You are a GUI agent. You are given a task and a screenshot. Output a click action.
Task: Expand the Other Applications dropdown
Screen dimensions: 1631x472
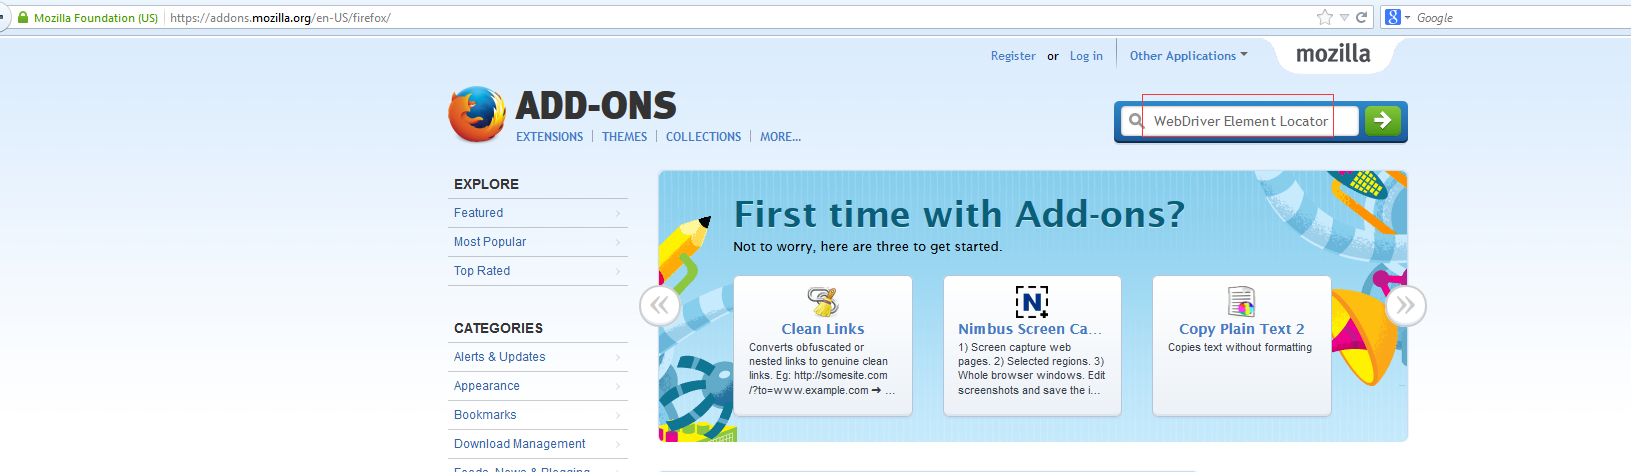(x=1188, y=56)
